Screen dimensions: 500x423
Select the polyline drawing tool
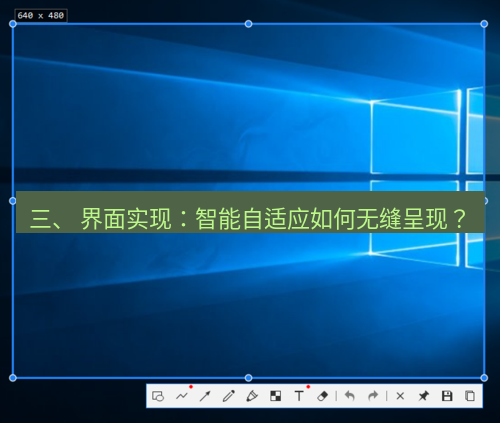coord(182,396)
